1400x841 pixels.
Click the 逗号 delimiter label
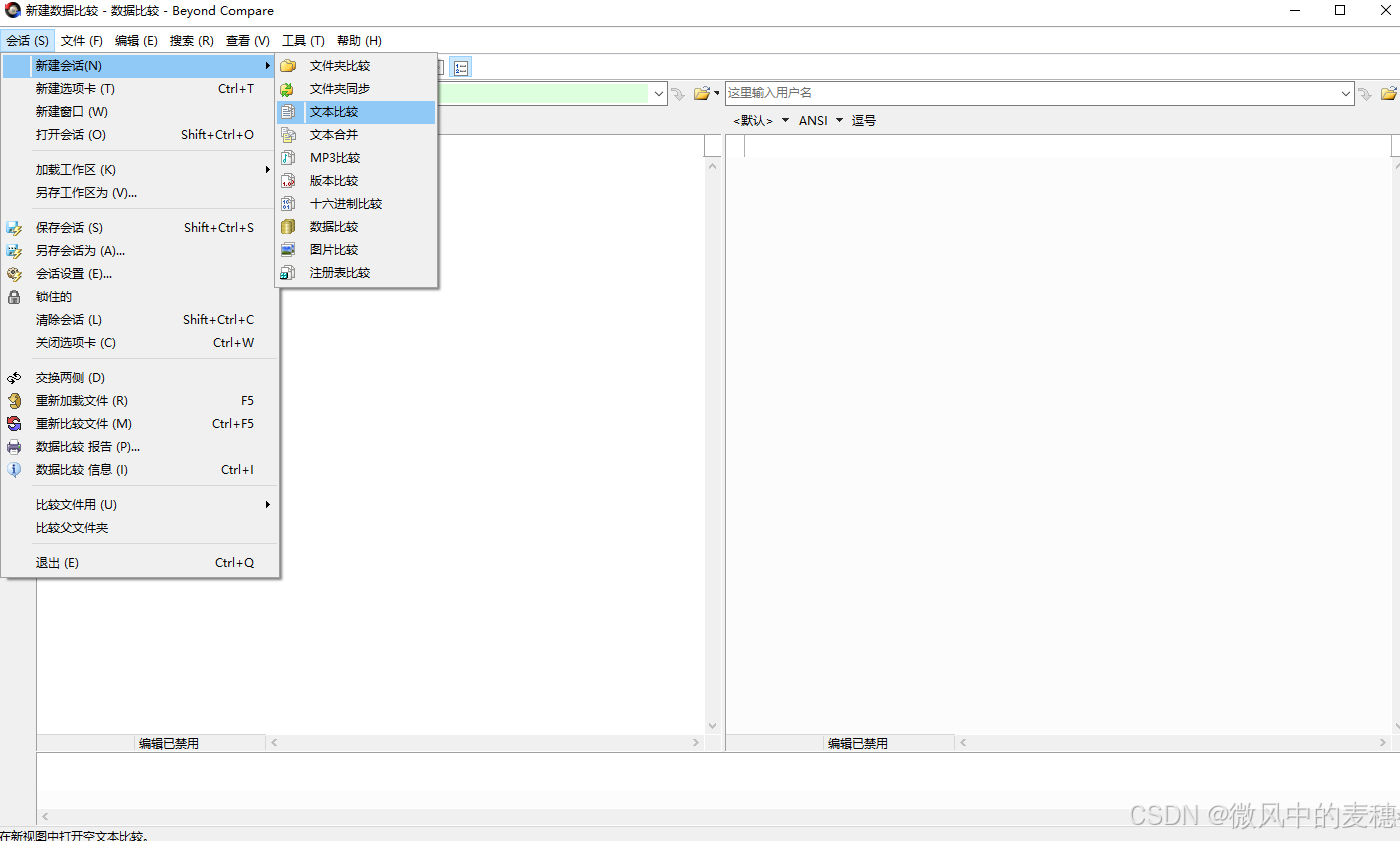pyautogui.click(x=864, y=120)
